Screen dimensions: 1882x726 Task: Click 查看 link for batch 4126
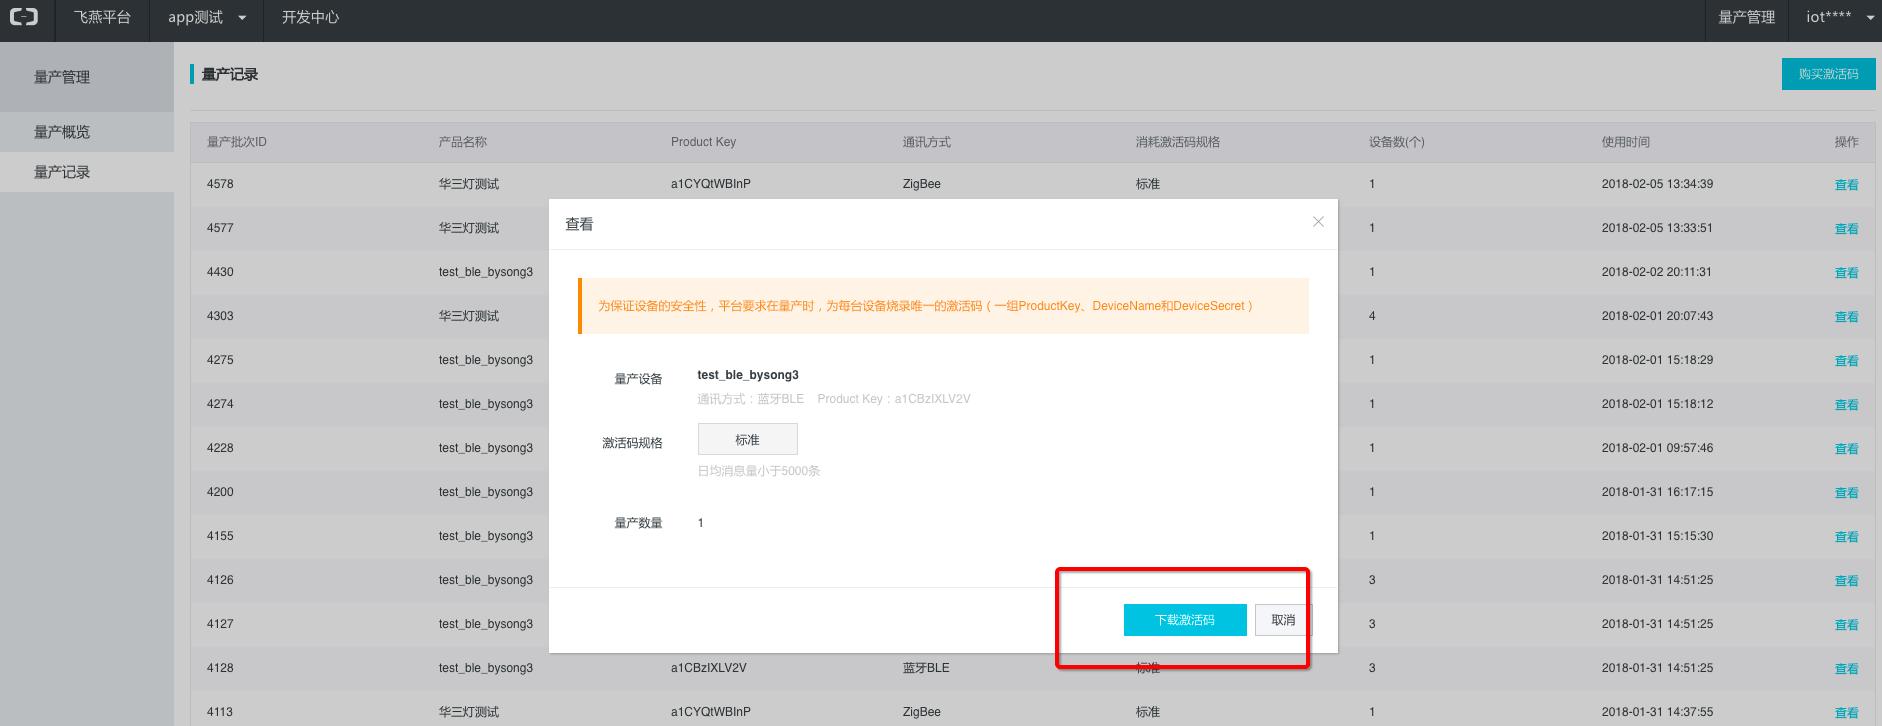click(1846, 581)
